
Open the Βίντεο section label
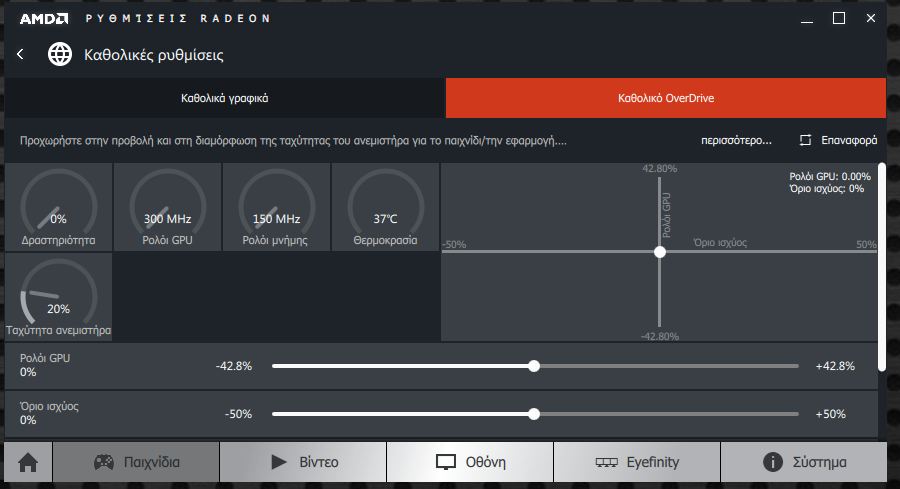tap(319, 462)
